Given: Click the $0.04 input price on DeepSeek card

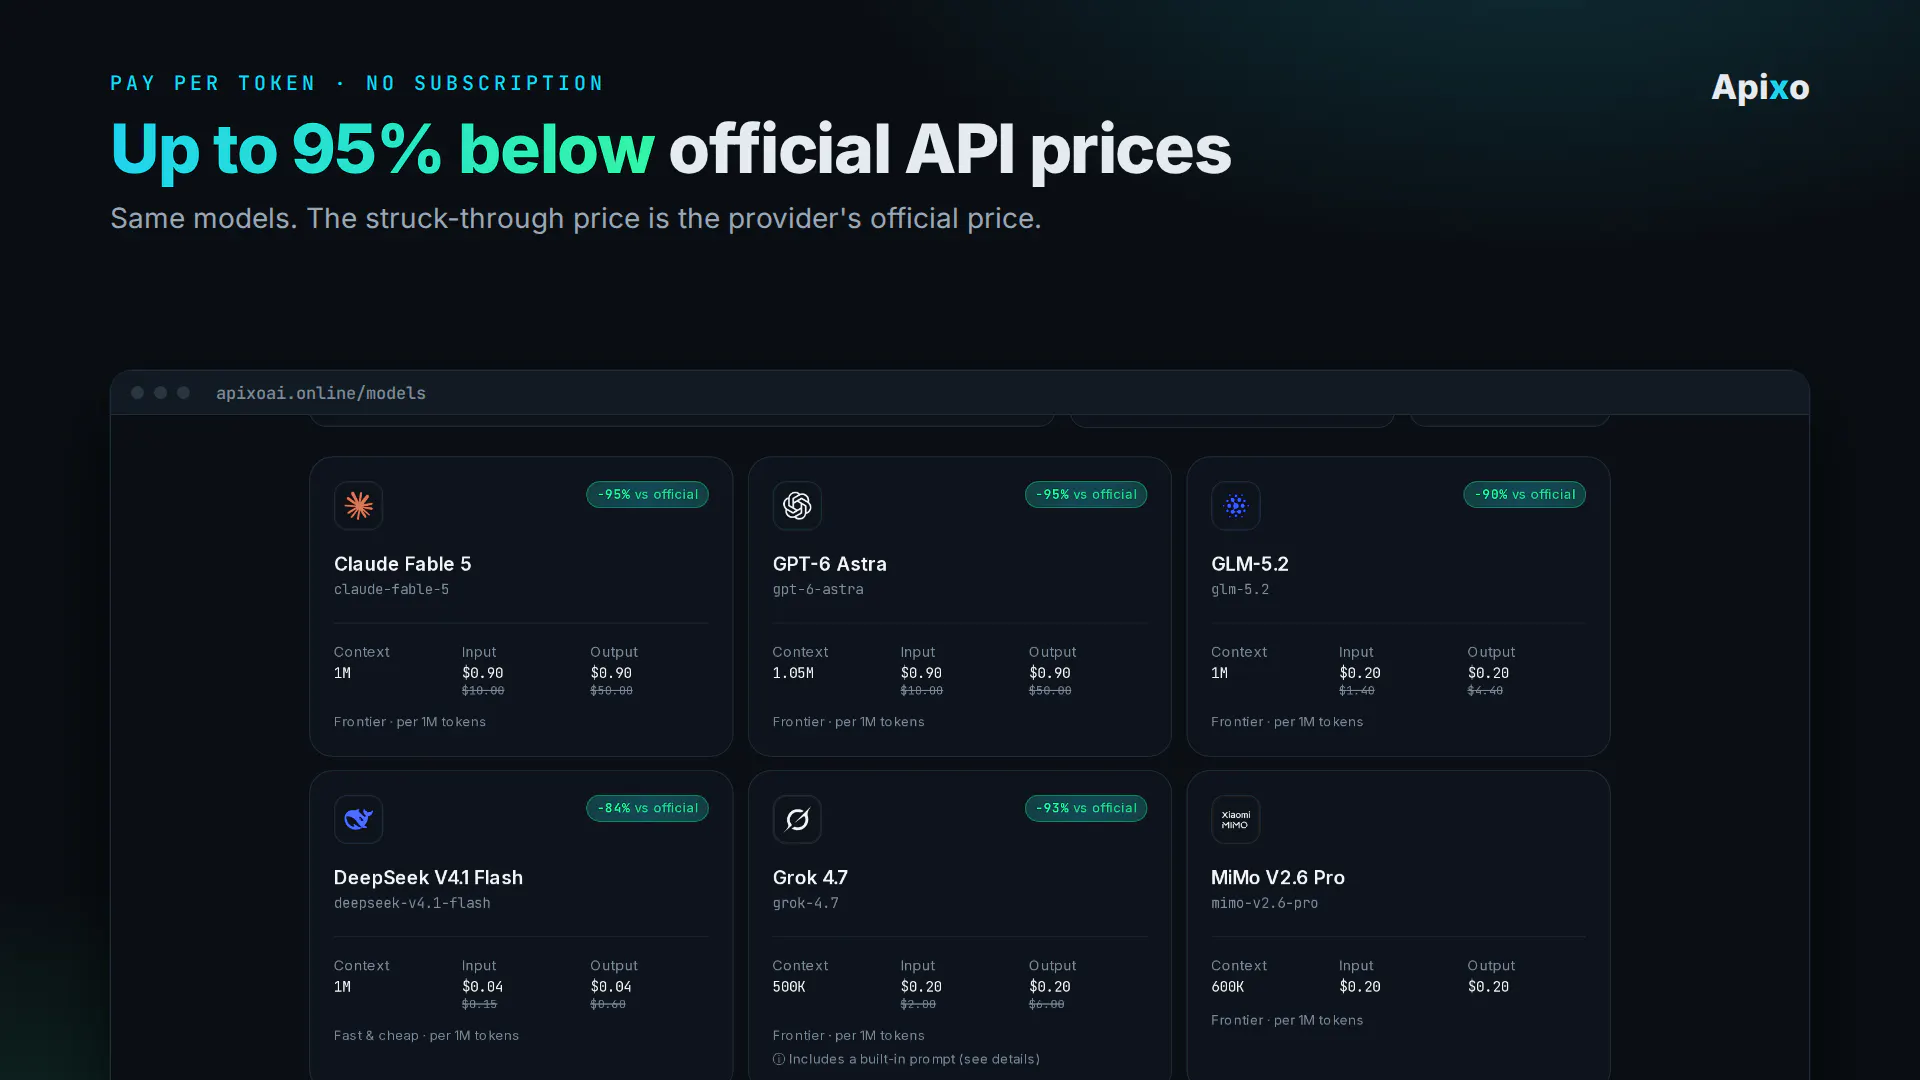Looking at the screenshot, I should click(482, 987).
